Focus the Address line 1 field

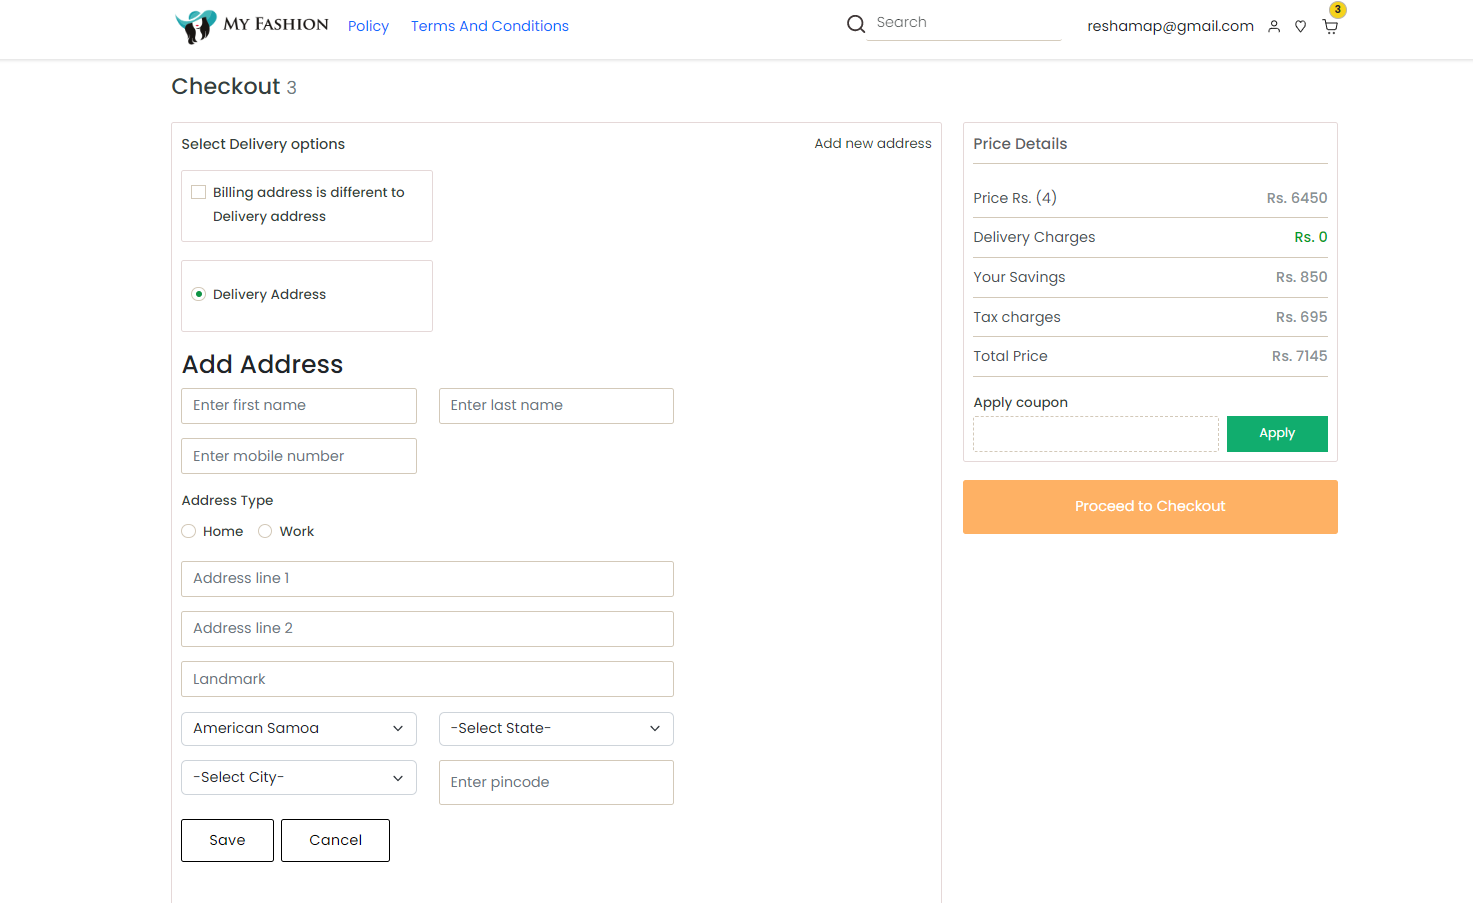click(427, 579)
